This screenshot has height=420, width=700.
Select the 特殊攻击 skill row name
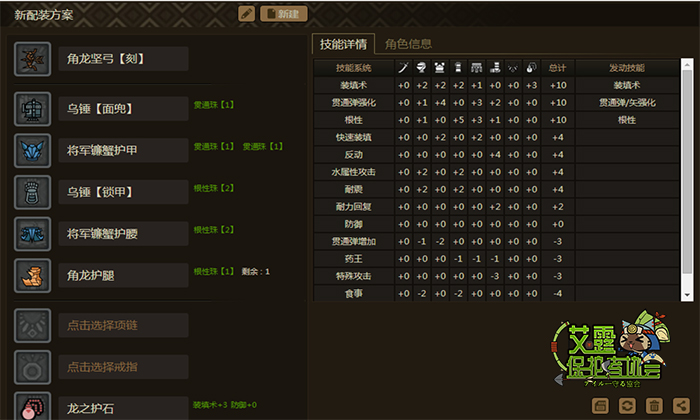(x=354, y=276)
